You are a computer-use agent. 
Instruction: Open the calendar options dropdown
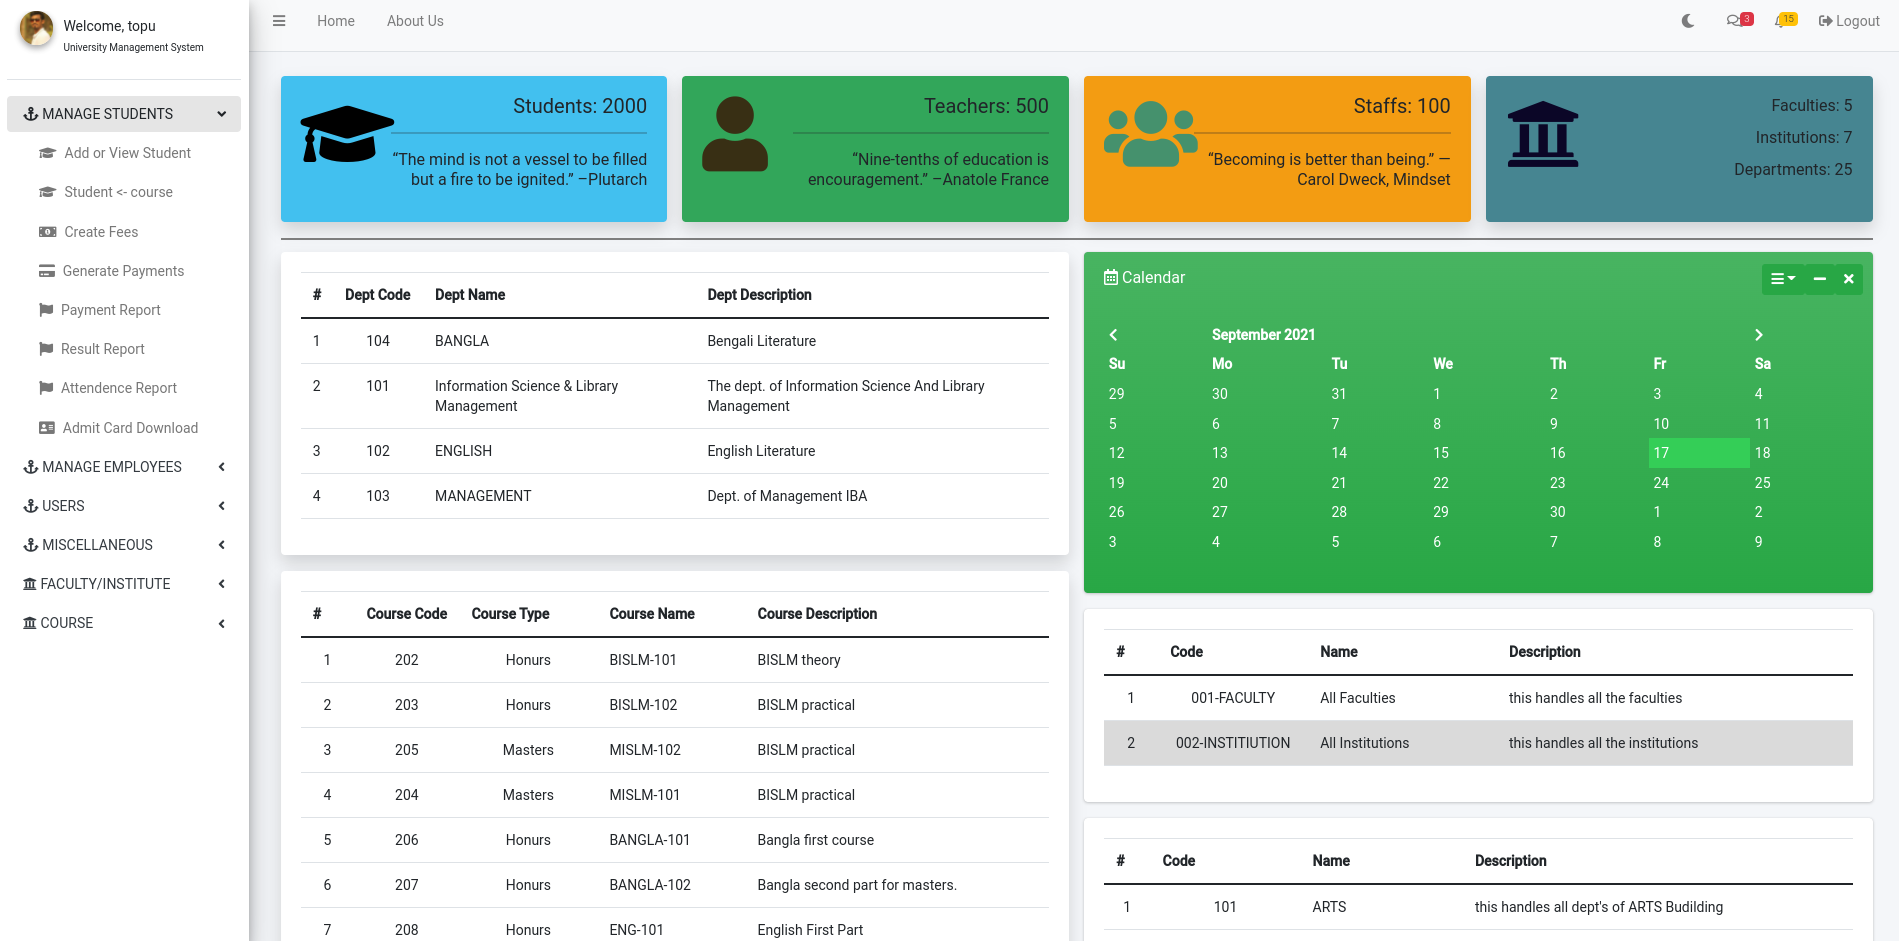(x=1782, y=279)
